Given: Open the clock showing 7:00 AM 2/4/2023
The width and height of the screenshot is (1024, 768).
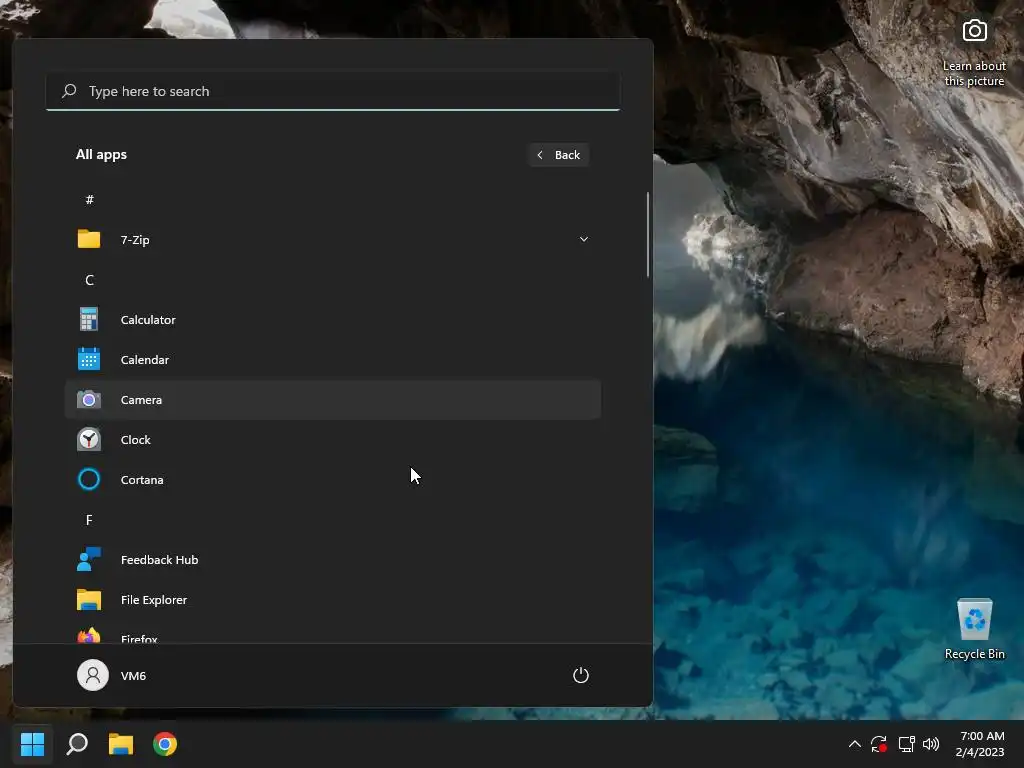Looking at the screenshot, I should 981,744.
